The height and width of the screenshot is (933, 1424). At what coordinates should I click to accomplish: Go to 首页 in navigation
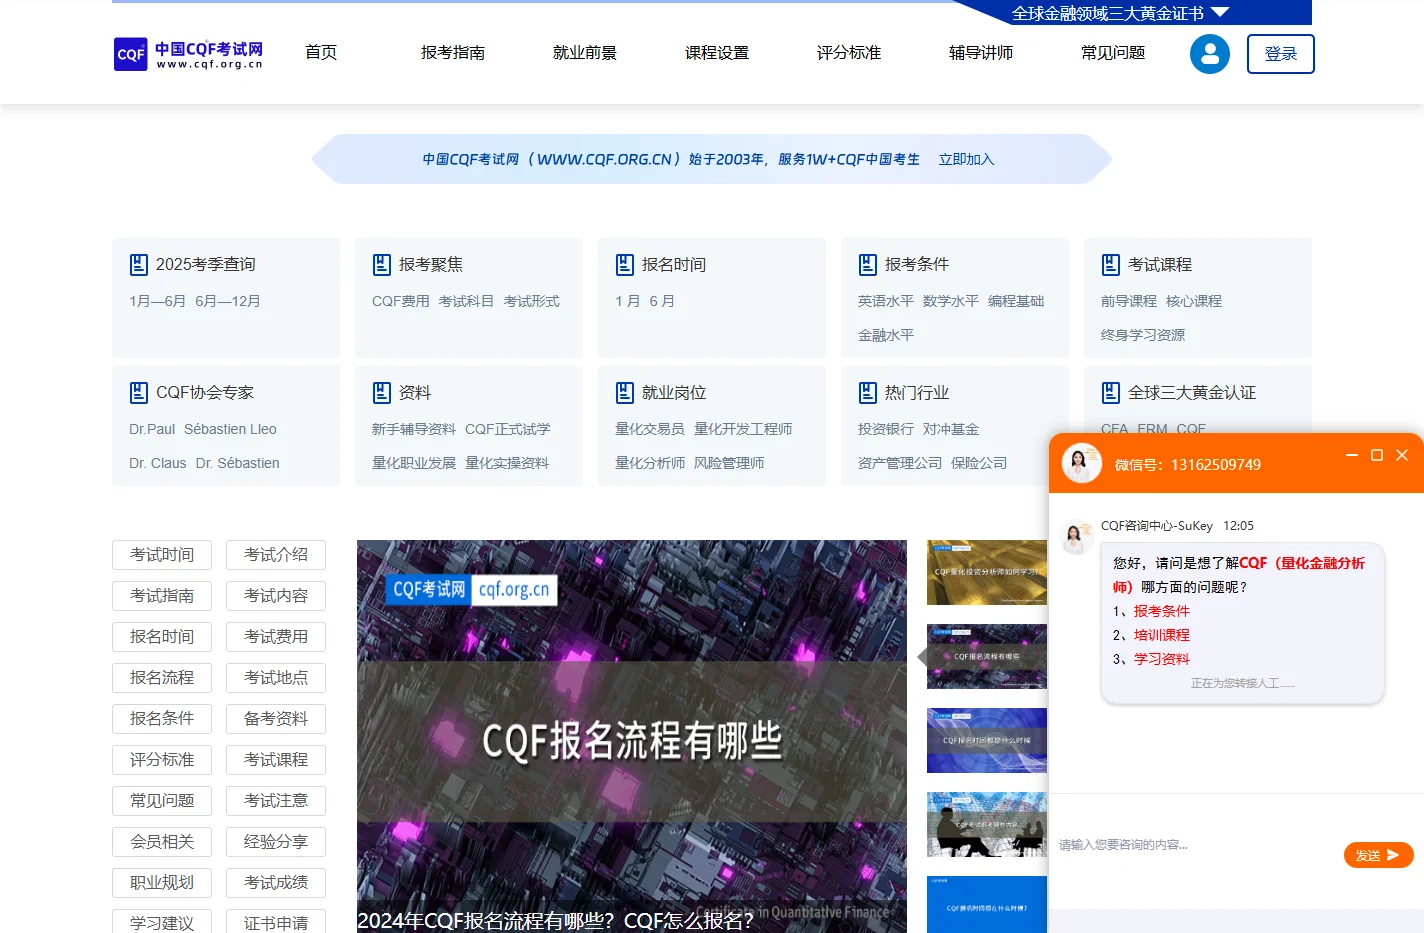(321, 53)
